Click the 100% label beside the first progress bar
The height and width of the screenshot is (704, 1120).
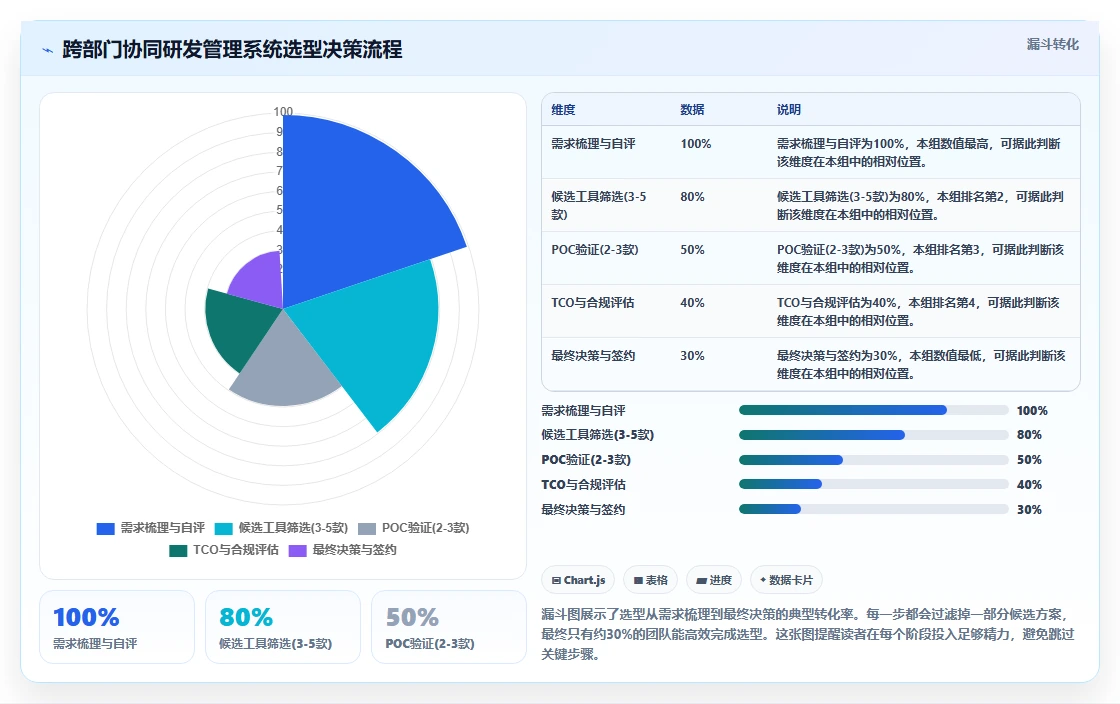click(1032, 411)
